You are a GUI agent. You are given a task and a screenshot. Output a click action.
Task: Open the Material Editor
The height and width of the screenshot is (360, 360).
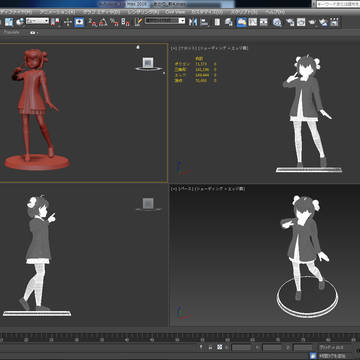277,22
